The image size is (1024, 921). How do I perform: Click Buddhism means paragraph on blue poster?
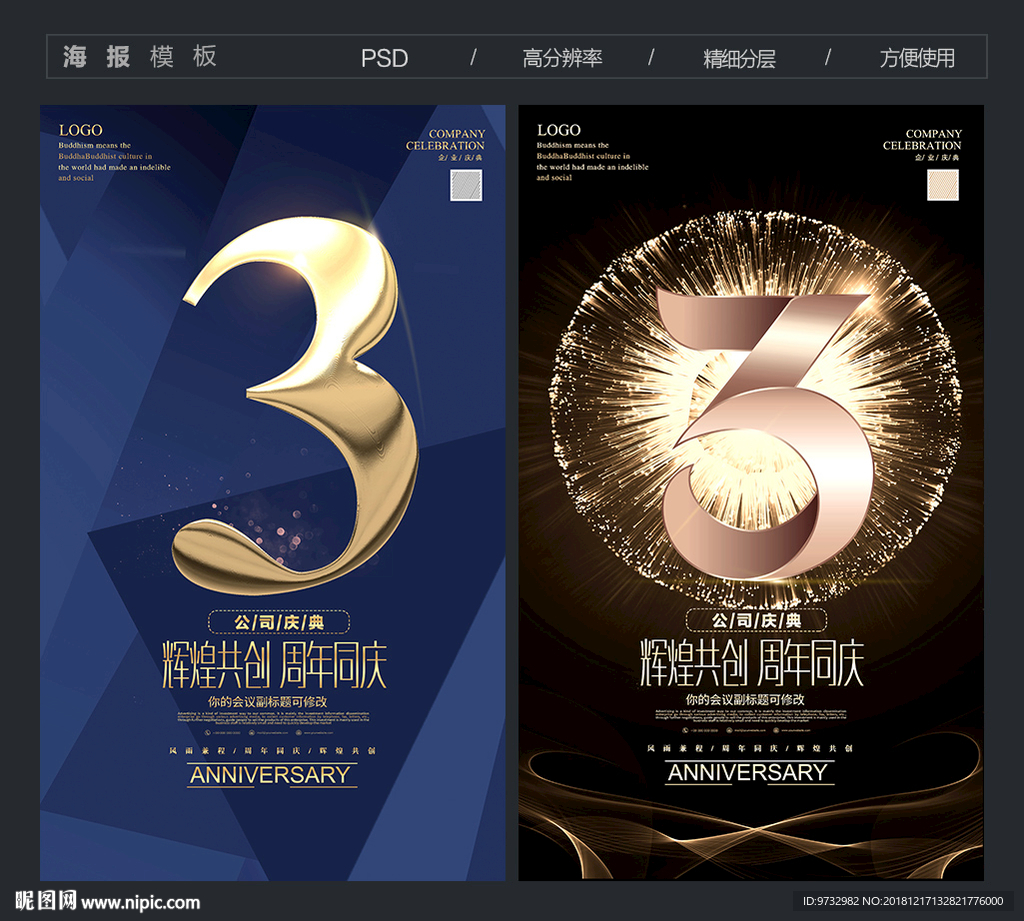click(114, 161)
